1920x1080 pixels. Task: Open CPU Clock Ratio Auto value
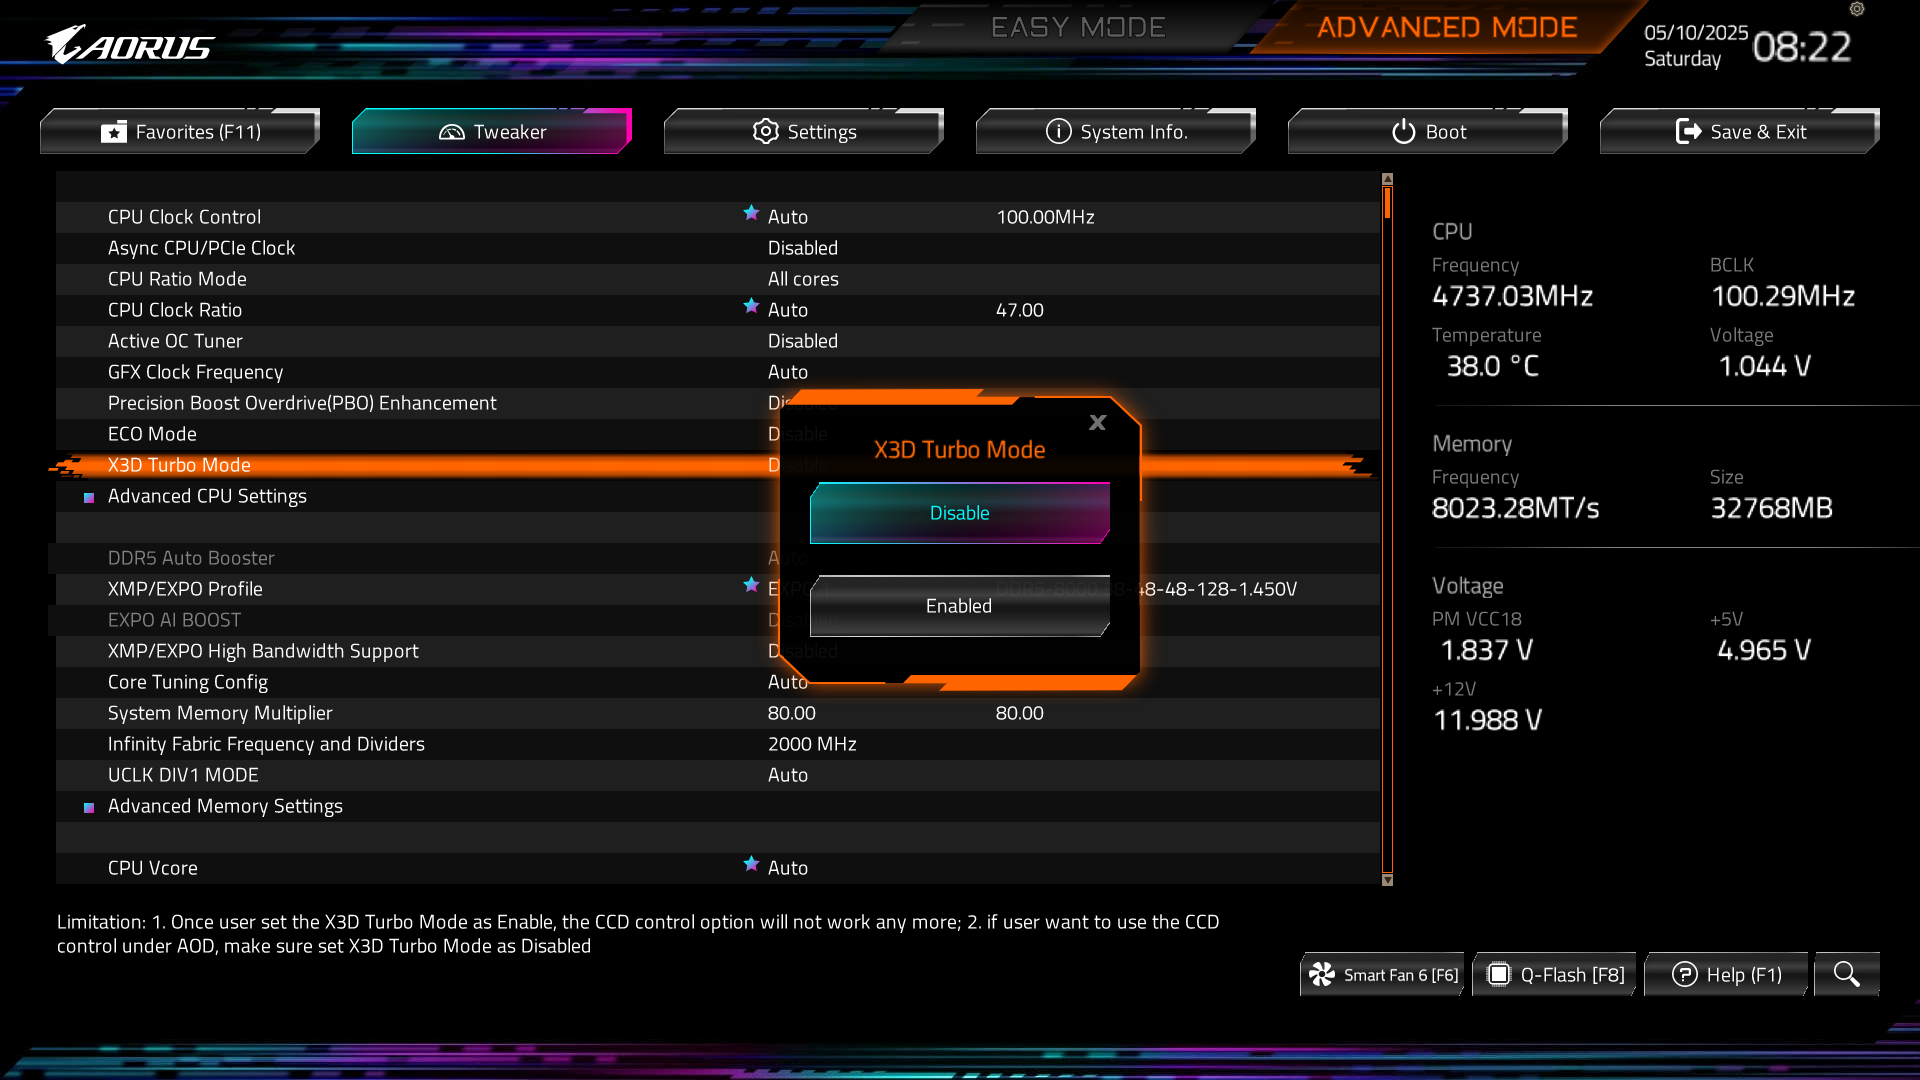(x=788, y=310)
